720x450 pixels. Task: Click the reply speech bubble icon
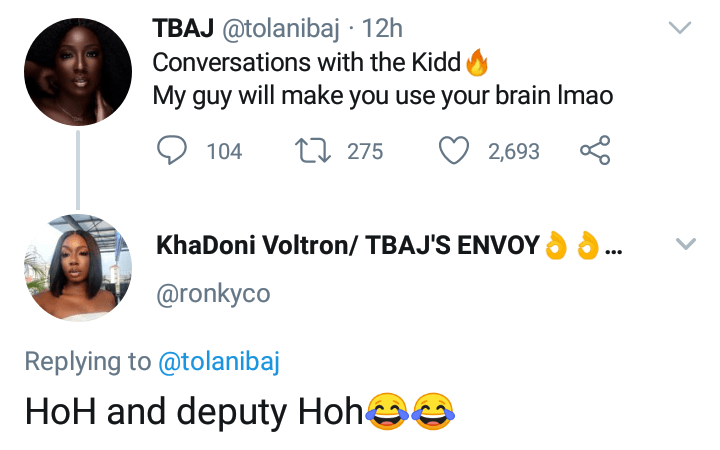pos(173,151)
